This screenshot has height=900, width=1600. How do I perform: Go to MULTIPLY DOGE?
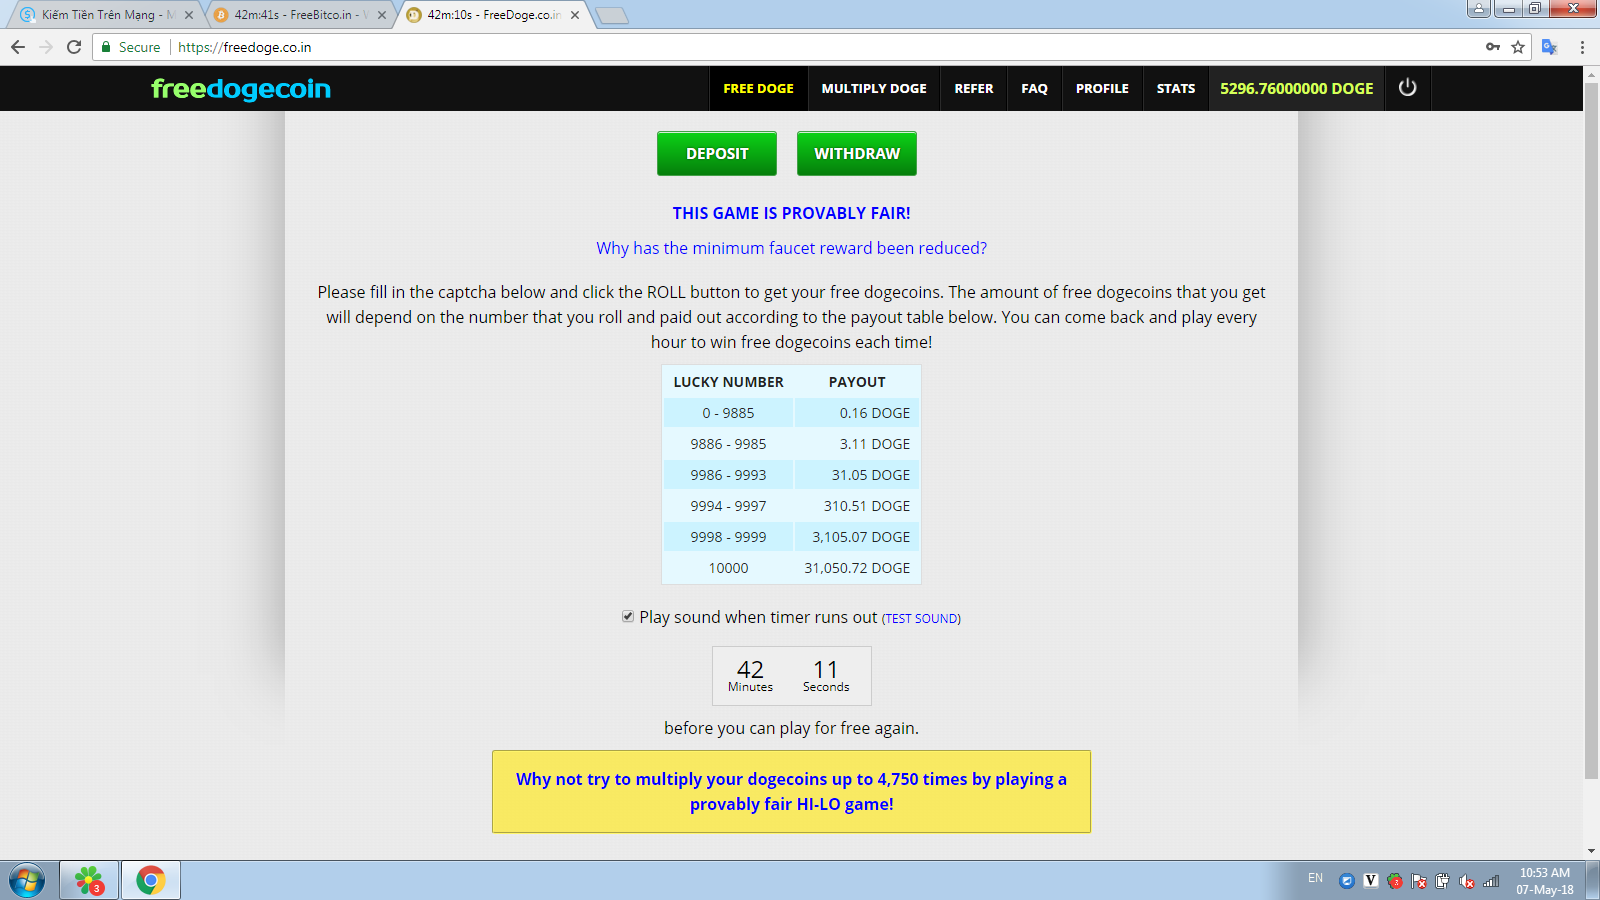874,88
